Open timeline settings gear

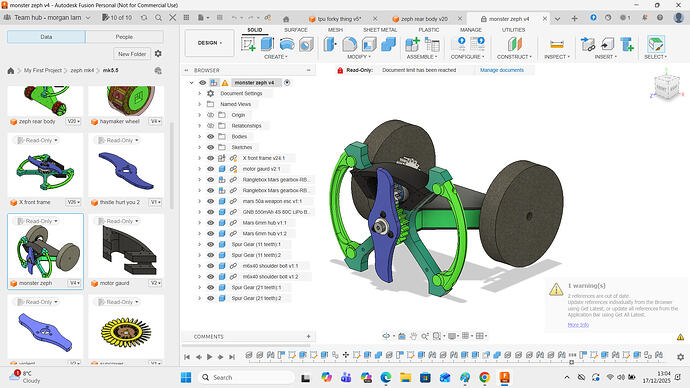680,357
